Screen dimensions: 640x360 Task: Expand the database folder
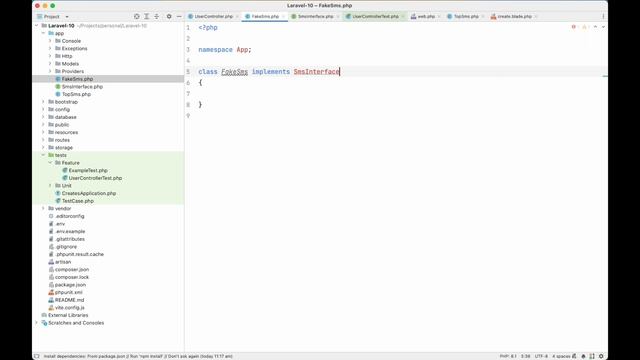pos(43,117)
